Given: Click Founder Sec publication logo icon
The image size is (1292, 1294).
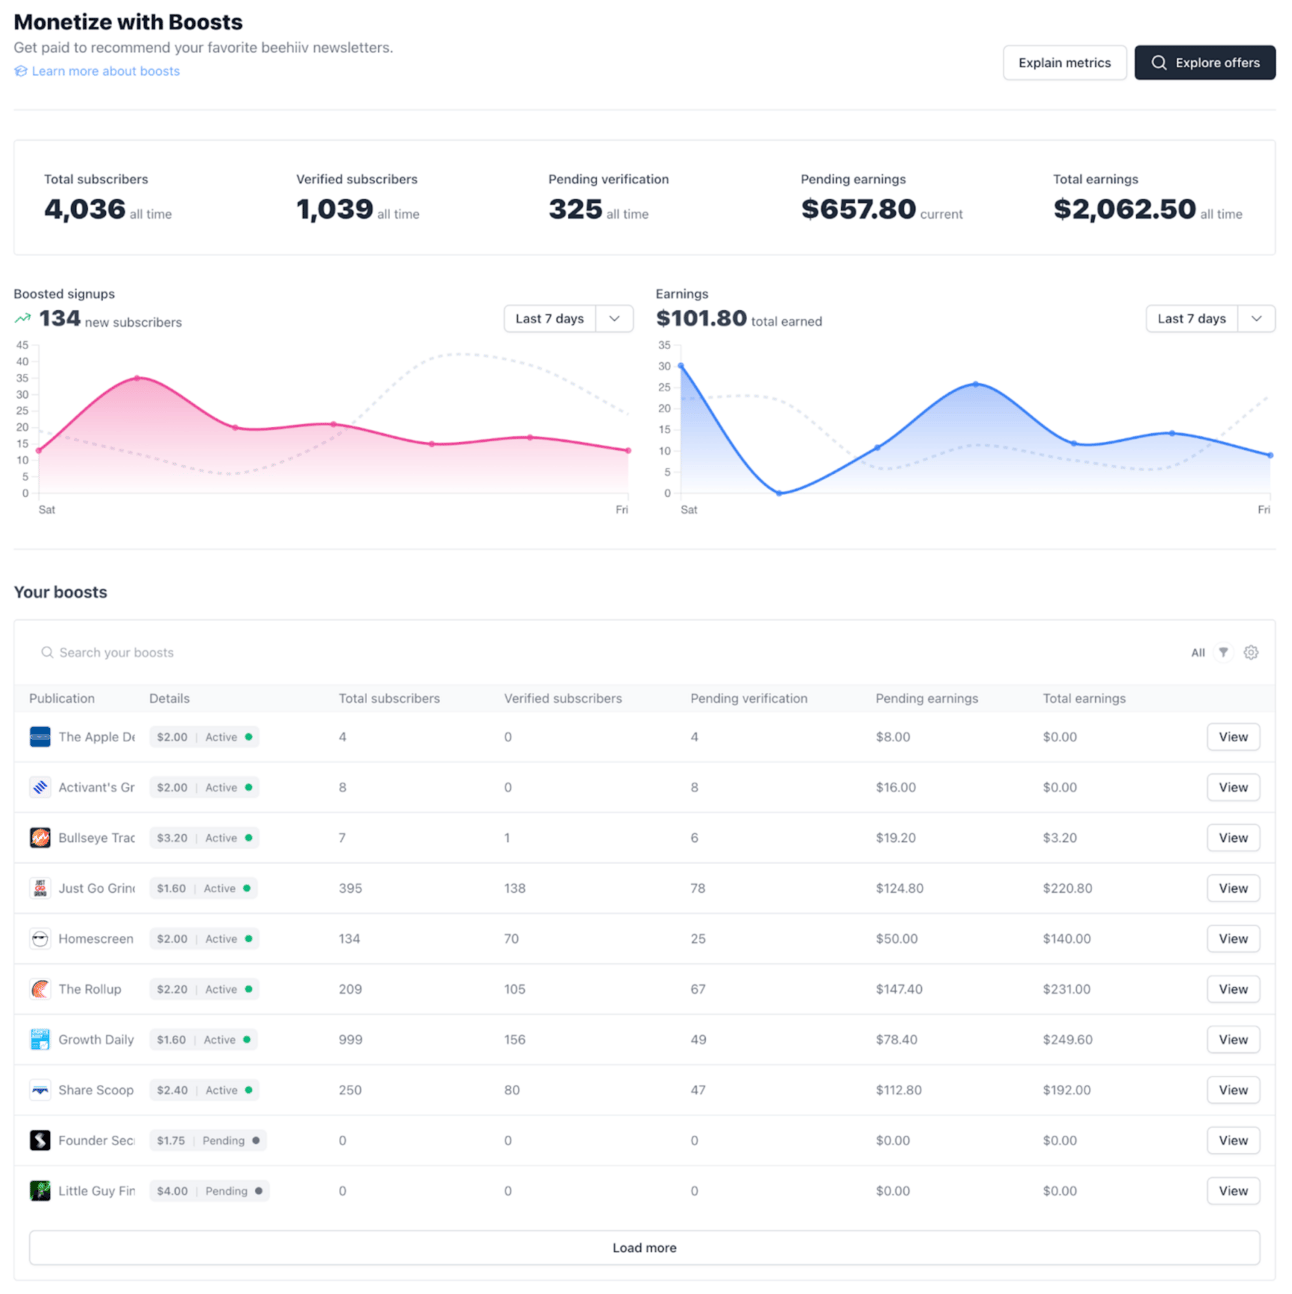Looking at the screenshot, I should point(40,1141).
